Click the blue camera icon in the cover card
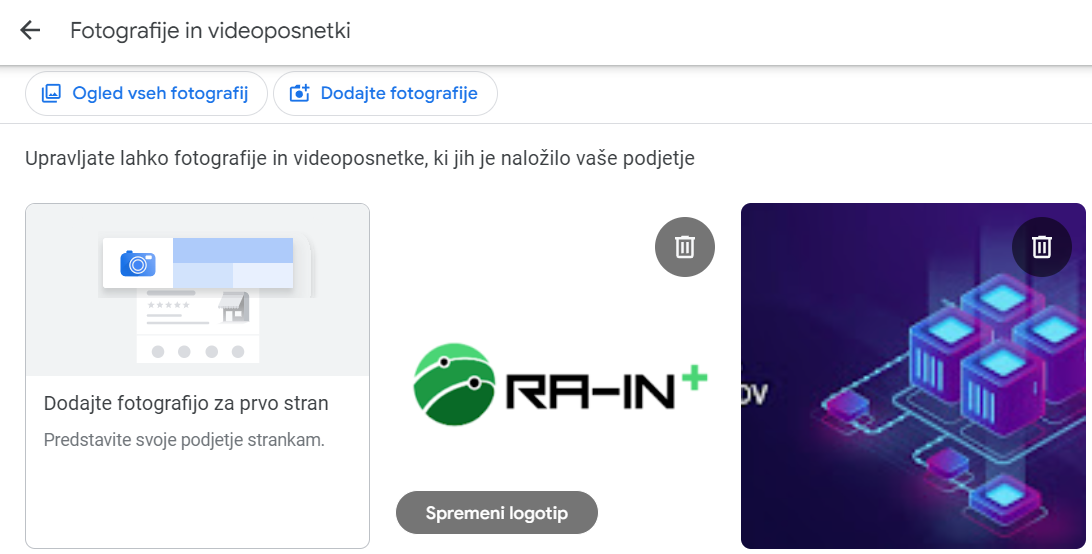1092x554 pixels. tap(138, 263)
